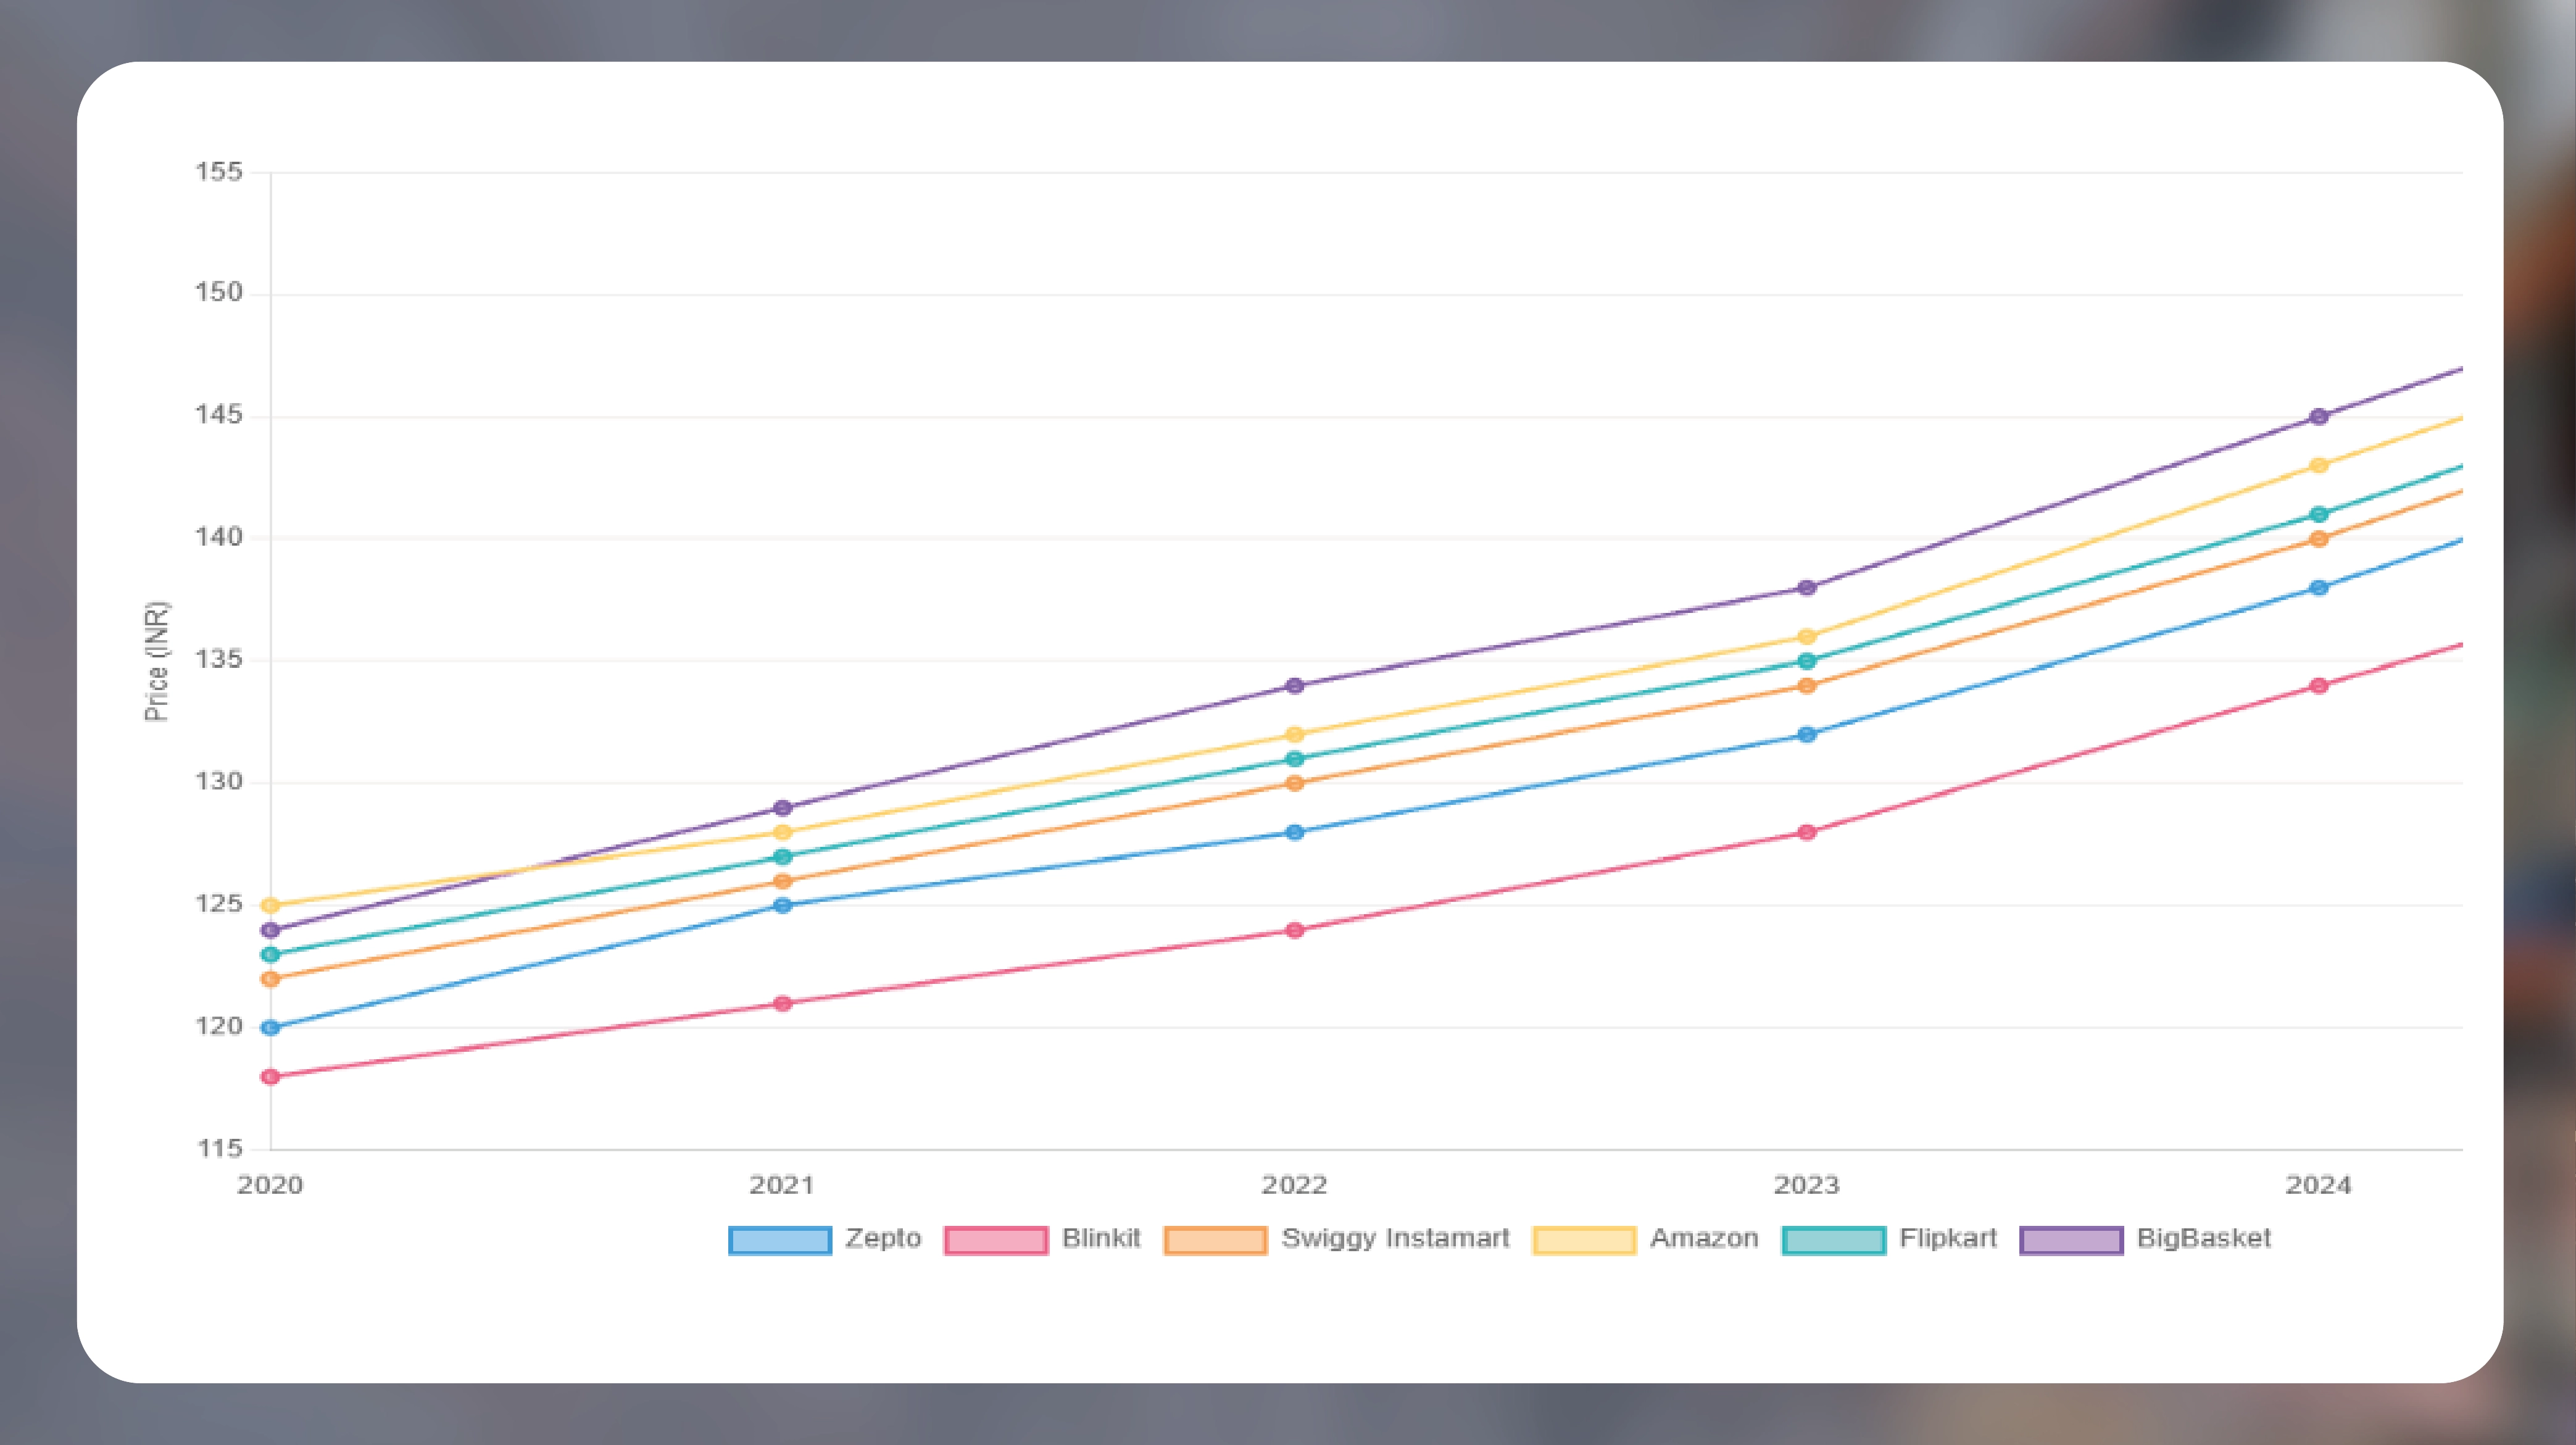The height and width of the screenshot is (1445, 2576).
Task: Click Swiggy Instamart's 2022 data point
Action: [x=1295, y=783]
